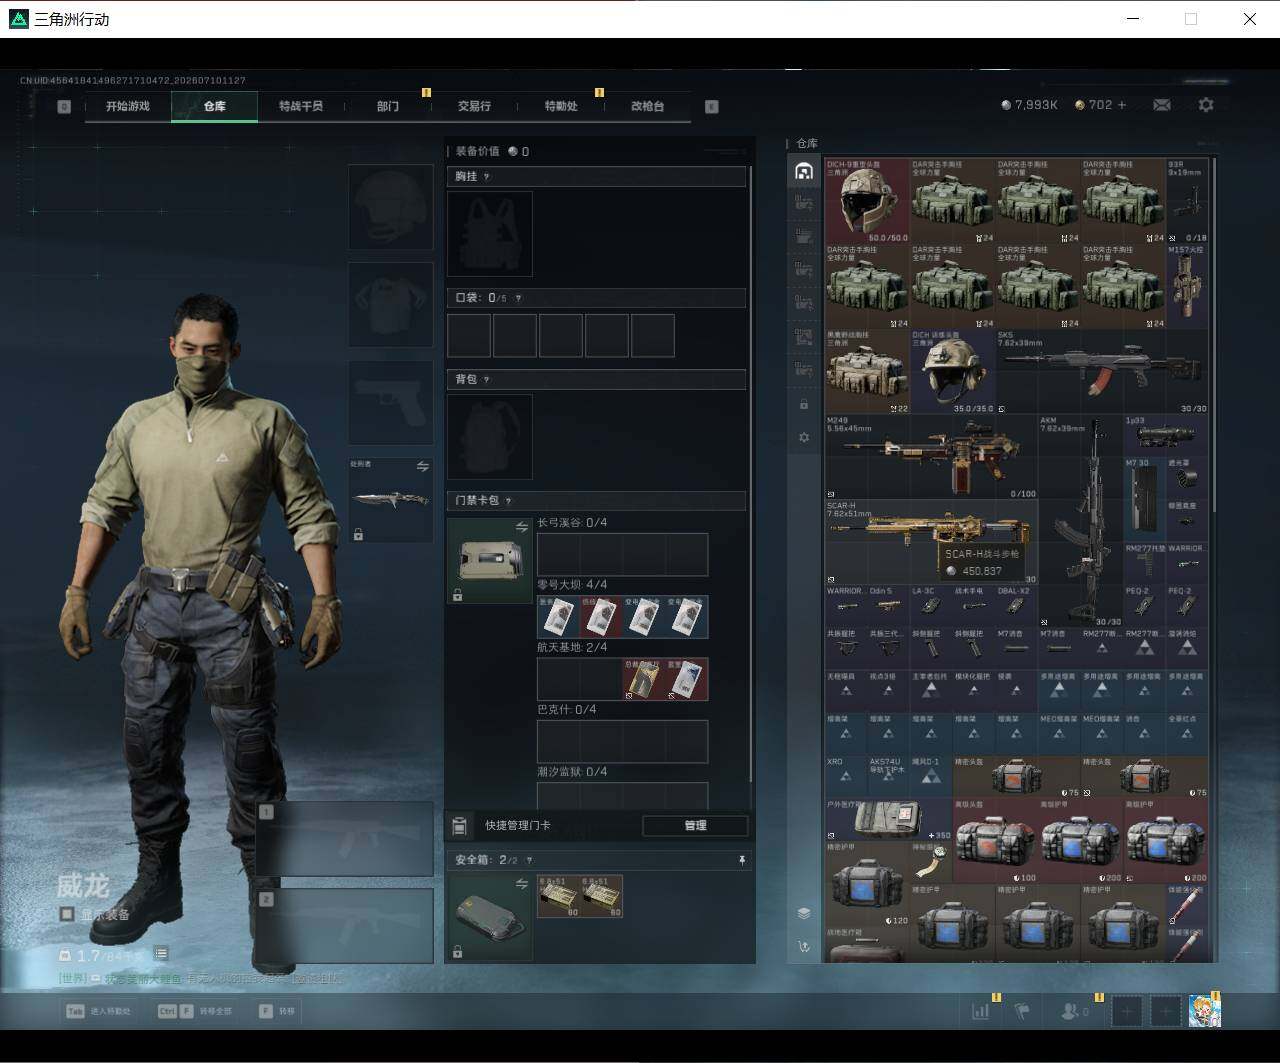Click the stack-sort icon in warehouse sidebar

pos(804,913)
